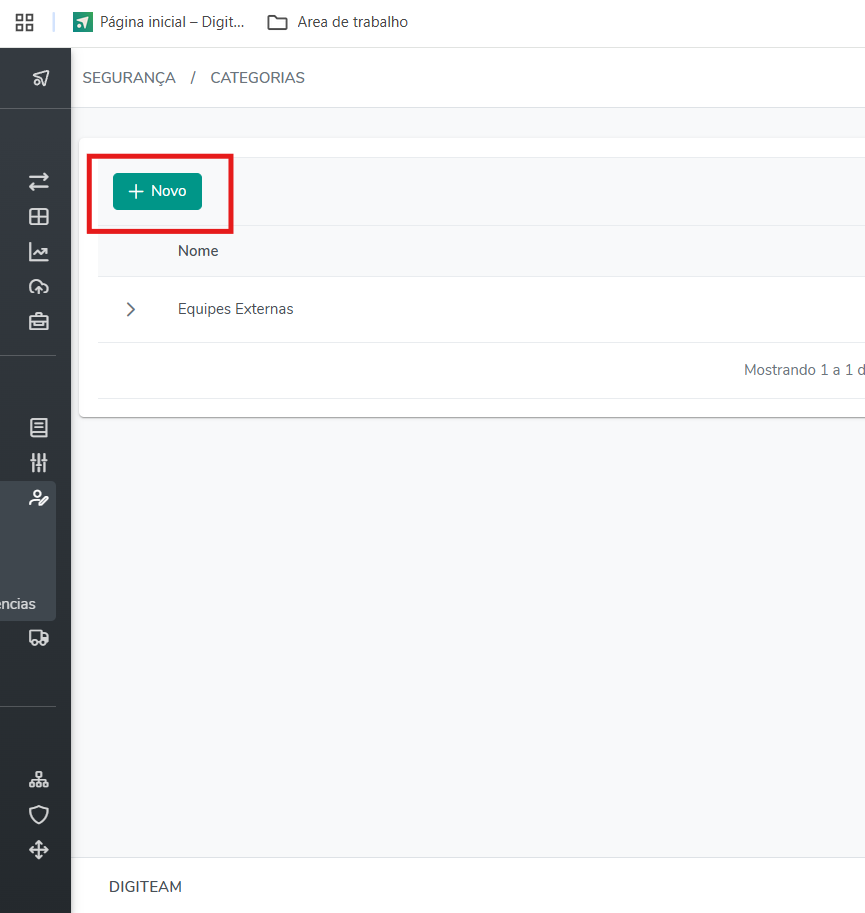The image size is (865, 913).
Task: Click the cloud upload sidebar icon
Action: [x=39, y=287]
